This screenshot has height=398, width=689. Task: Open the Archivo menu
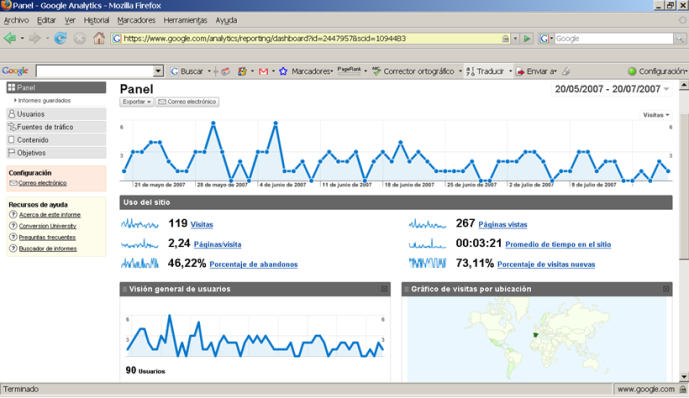point(16,20)
